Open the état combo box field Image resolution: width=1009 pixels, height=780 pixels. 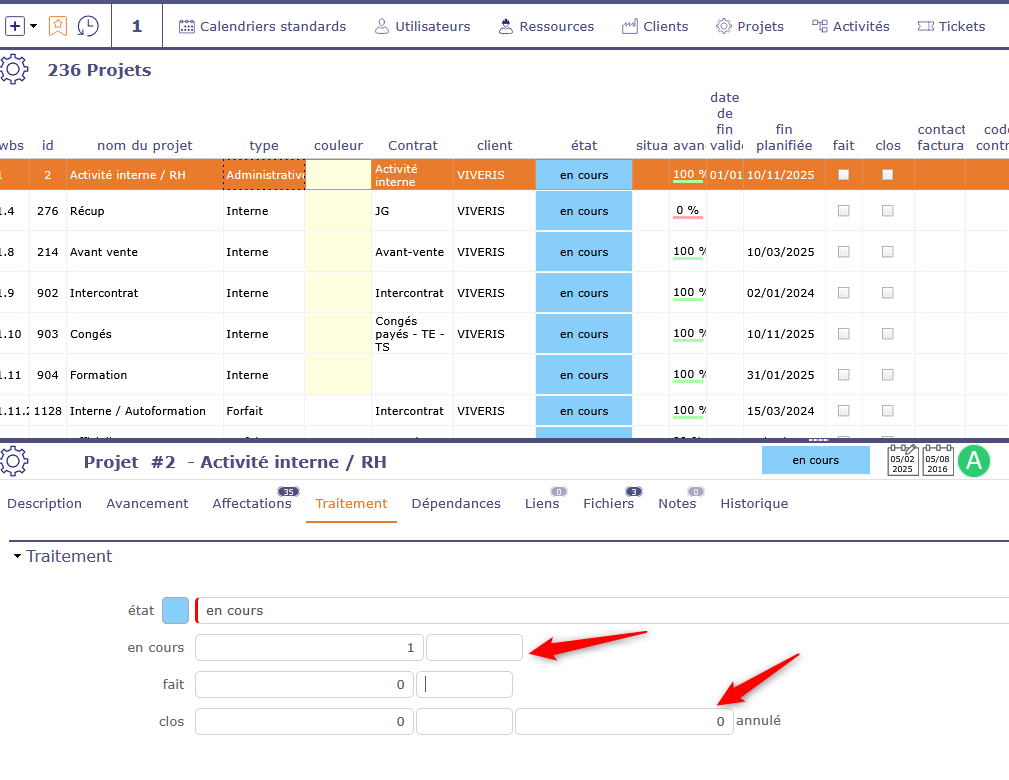pos(600,610)
